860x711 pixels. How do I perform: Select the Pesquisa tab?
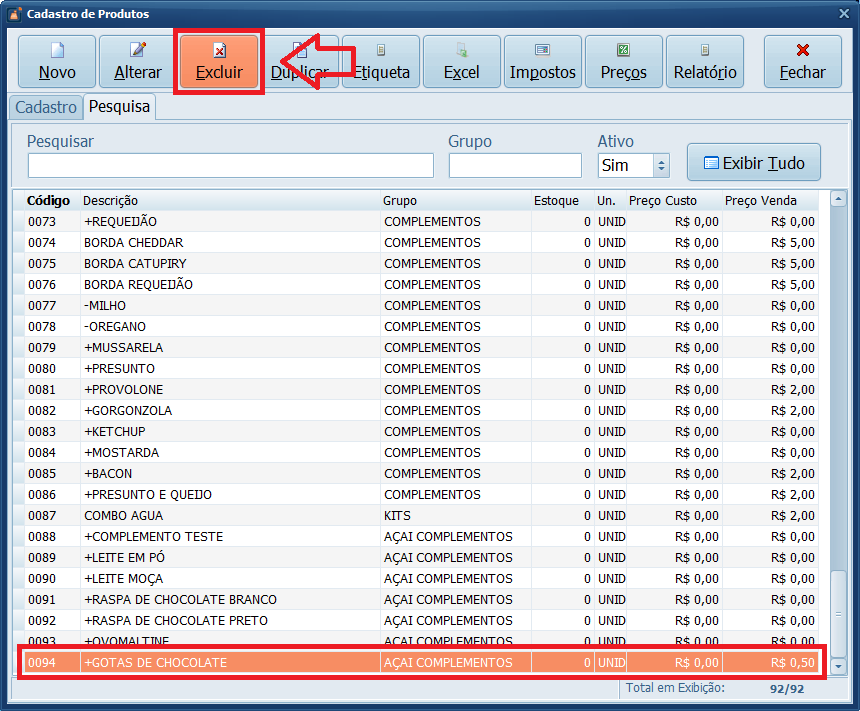pos(119,107)
